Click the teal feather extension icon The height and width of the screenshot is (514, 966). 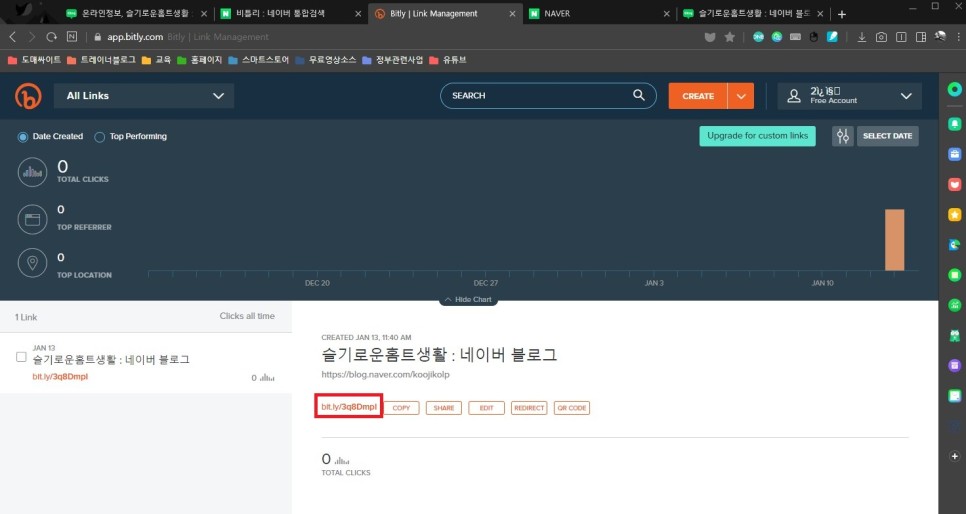(832, 37)
